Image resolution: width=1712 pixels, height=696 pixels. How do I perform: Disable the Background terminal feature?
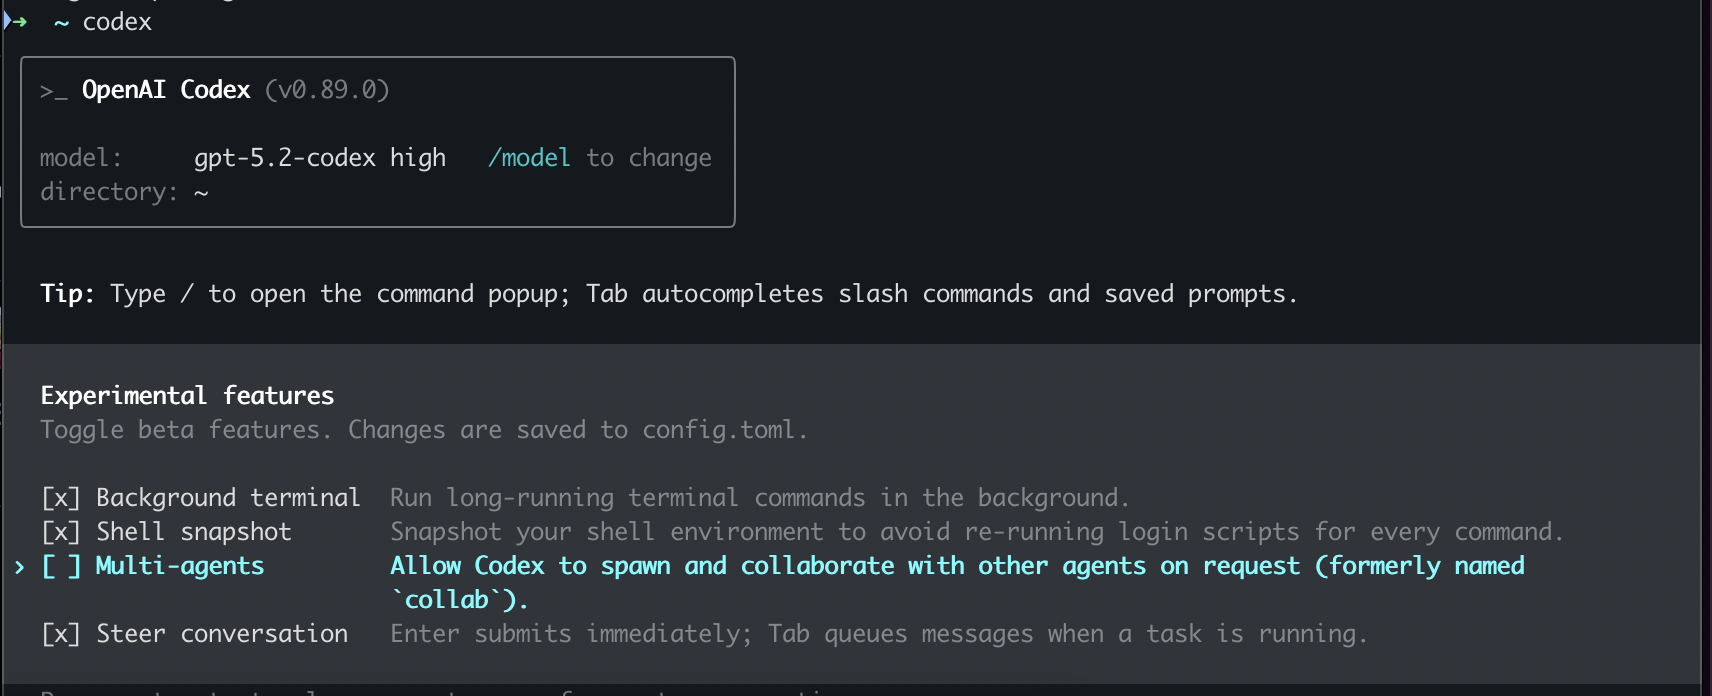pyautogui.click(x=60, y=497)
